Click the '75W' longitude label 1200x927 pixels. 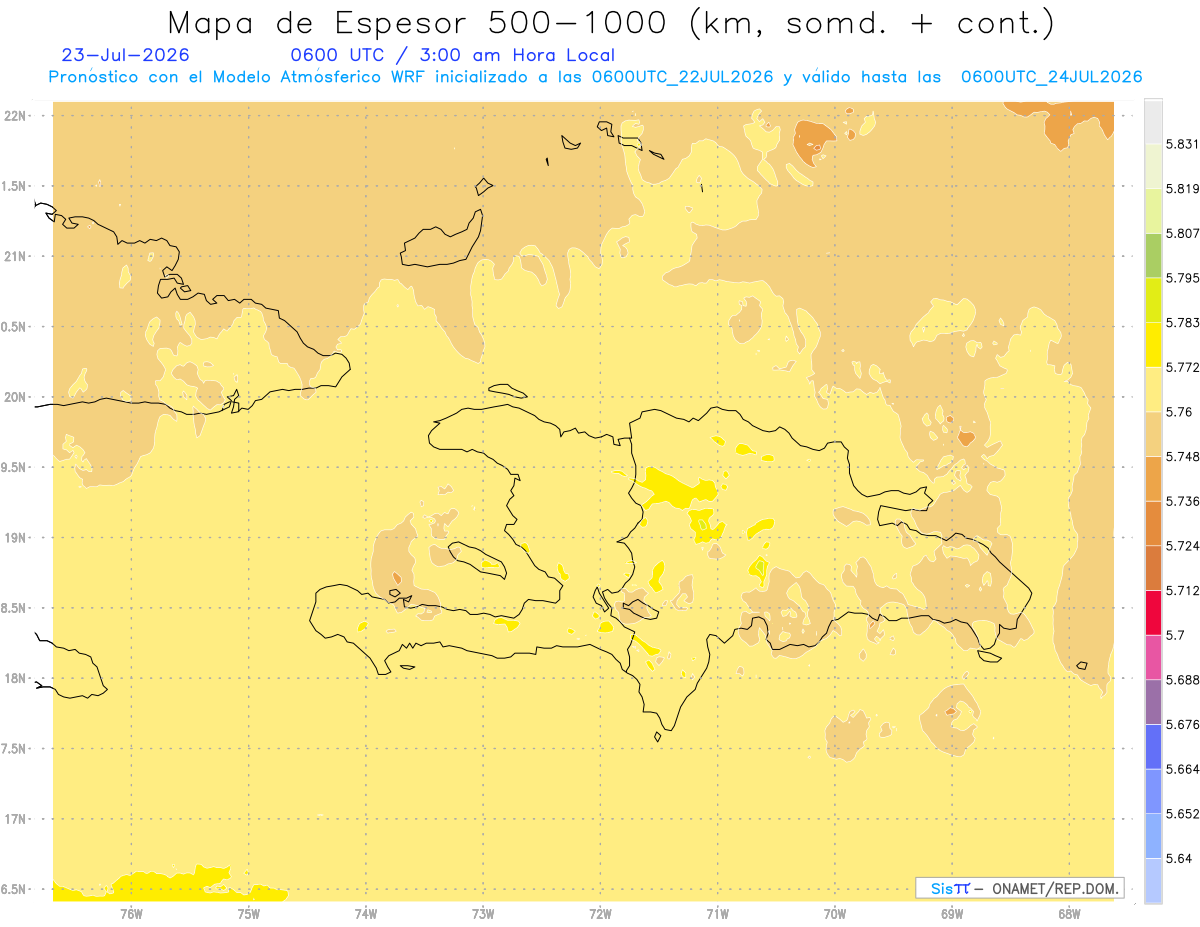click(x=249, y=914)
